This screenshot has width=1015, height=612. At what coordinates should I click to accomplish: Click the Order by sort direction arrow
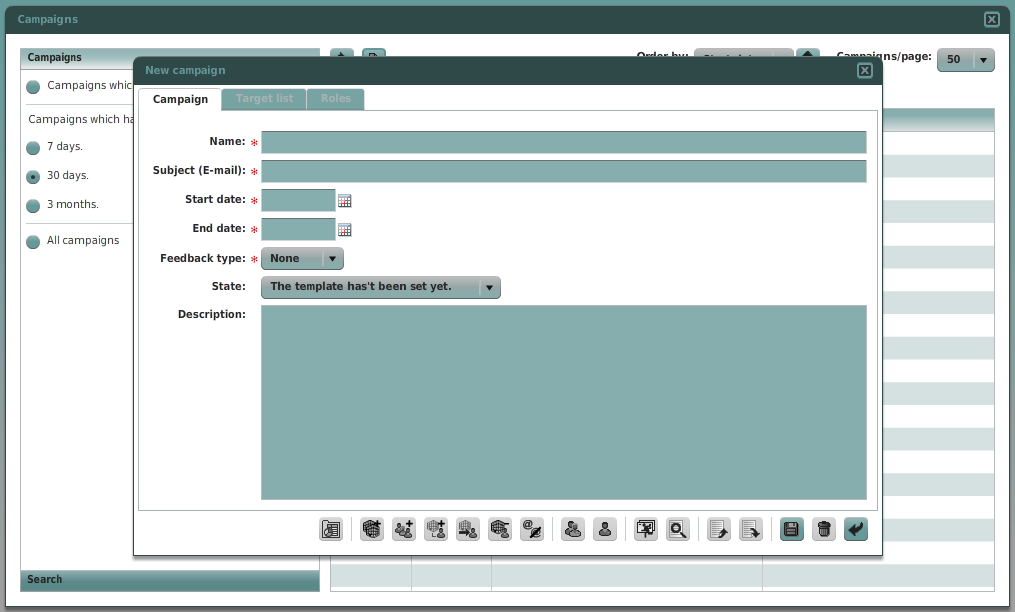807,57
